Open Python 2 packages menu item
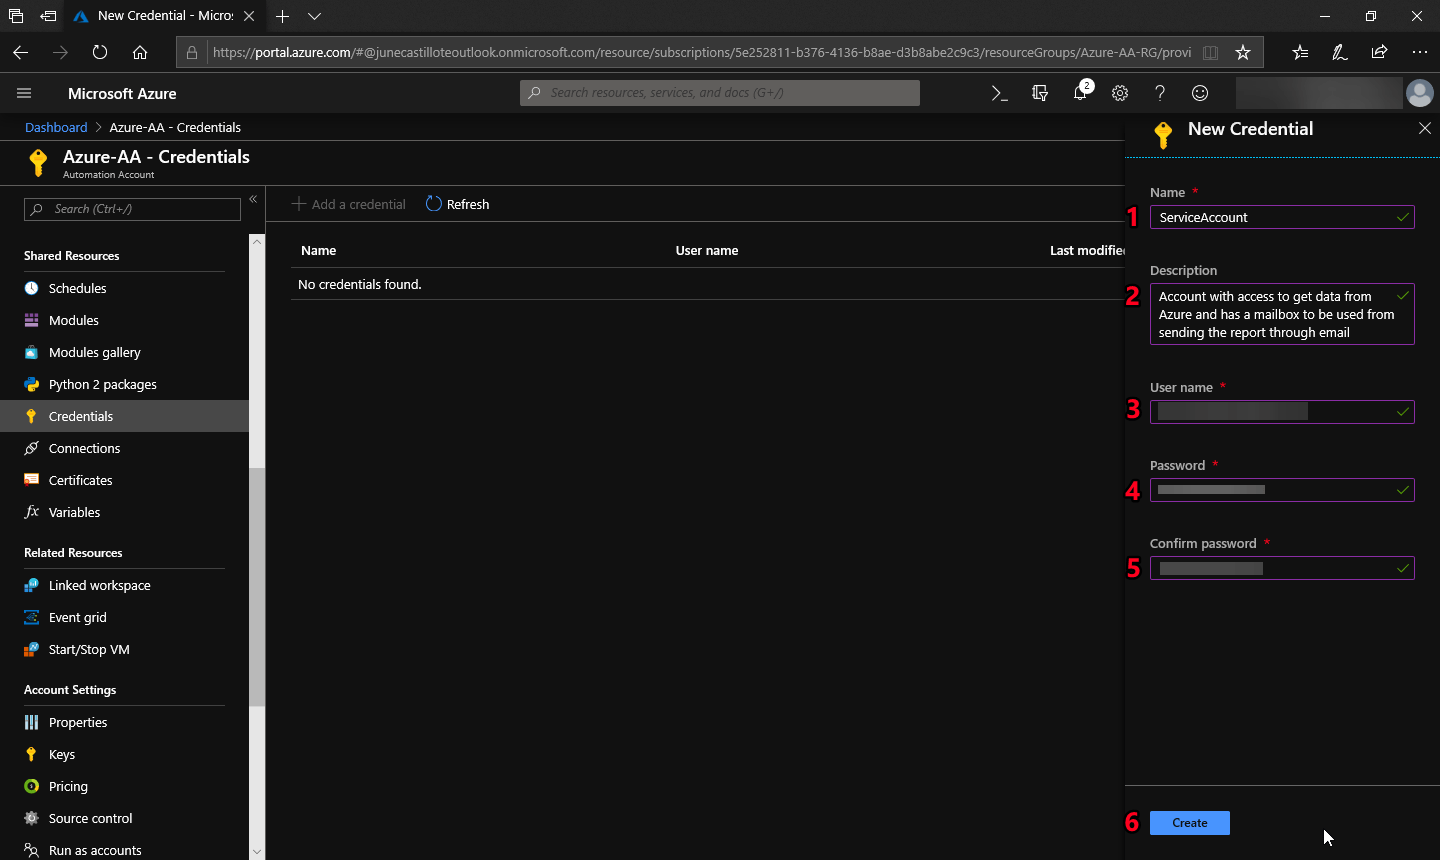 tap(102, 384)
